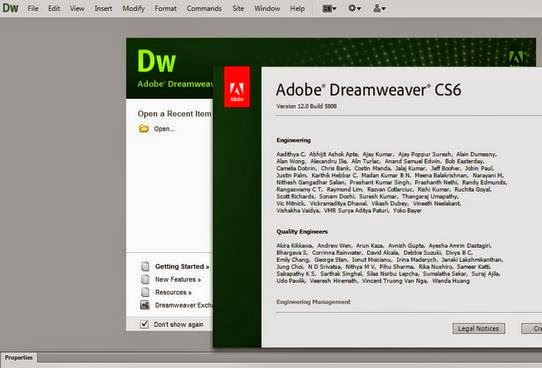Image resolution: width=542 pixels, height=368 pixels.
Task: Open the Site person-icon dropdown
Action: (x=379, y=8)
